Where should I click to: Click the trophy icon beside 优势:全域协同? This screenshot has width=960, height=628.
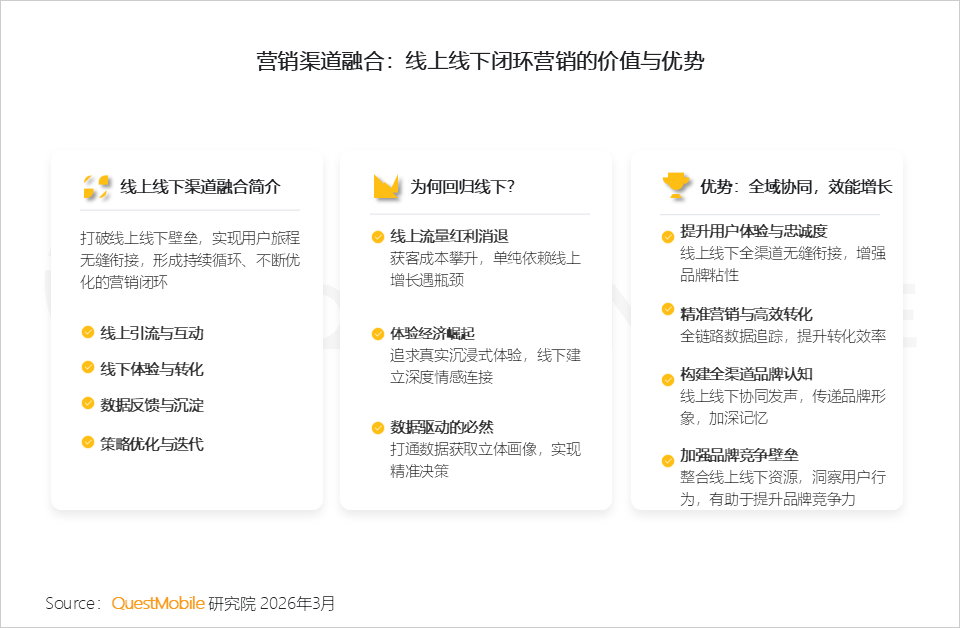point(675,185)
